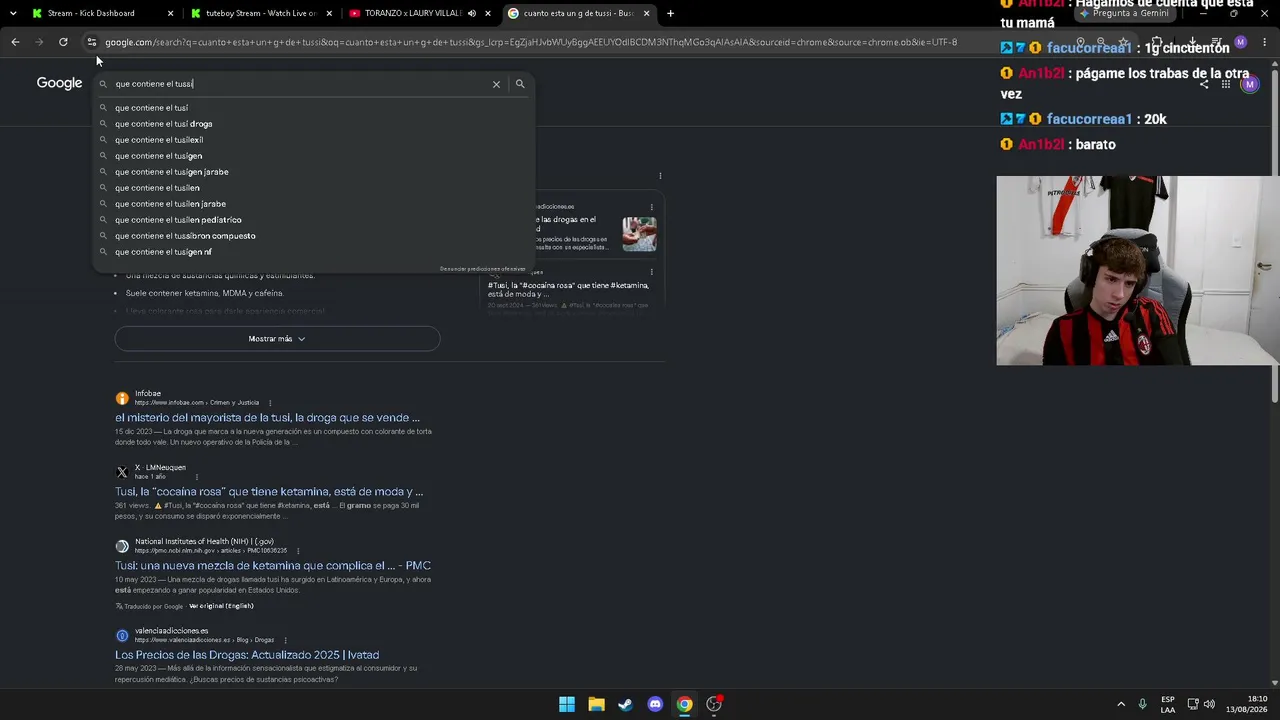Choose suggestion 'que contiene el tusigen nf'
The height and width of the screenshot is (720, 1280).
(x=314, y=252)
